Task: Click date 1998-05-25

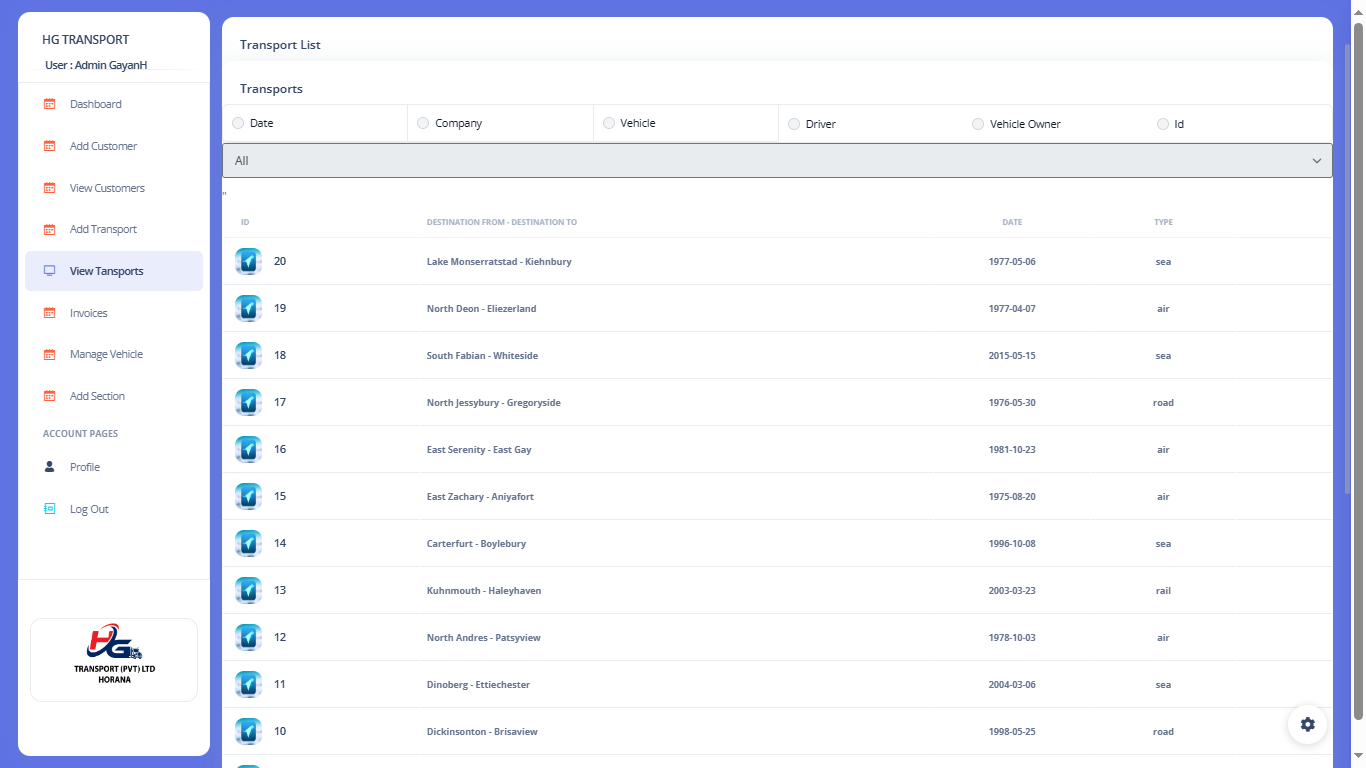Action: pyautogui.click(x=1012, y=732)
